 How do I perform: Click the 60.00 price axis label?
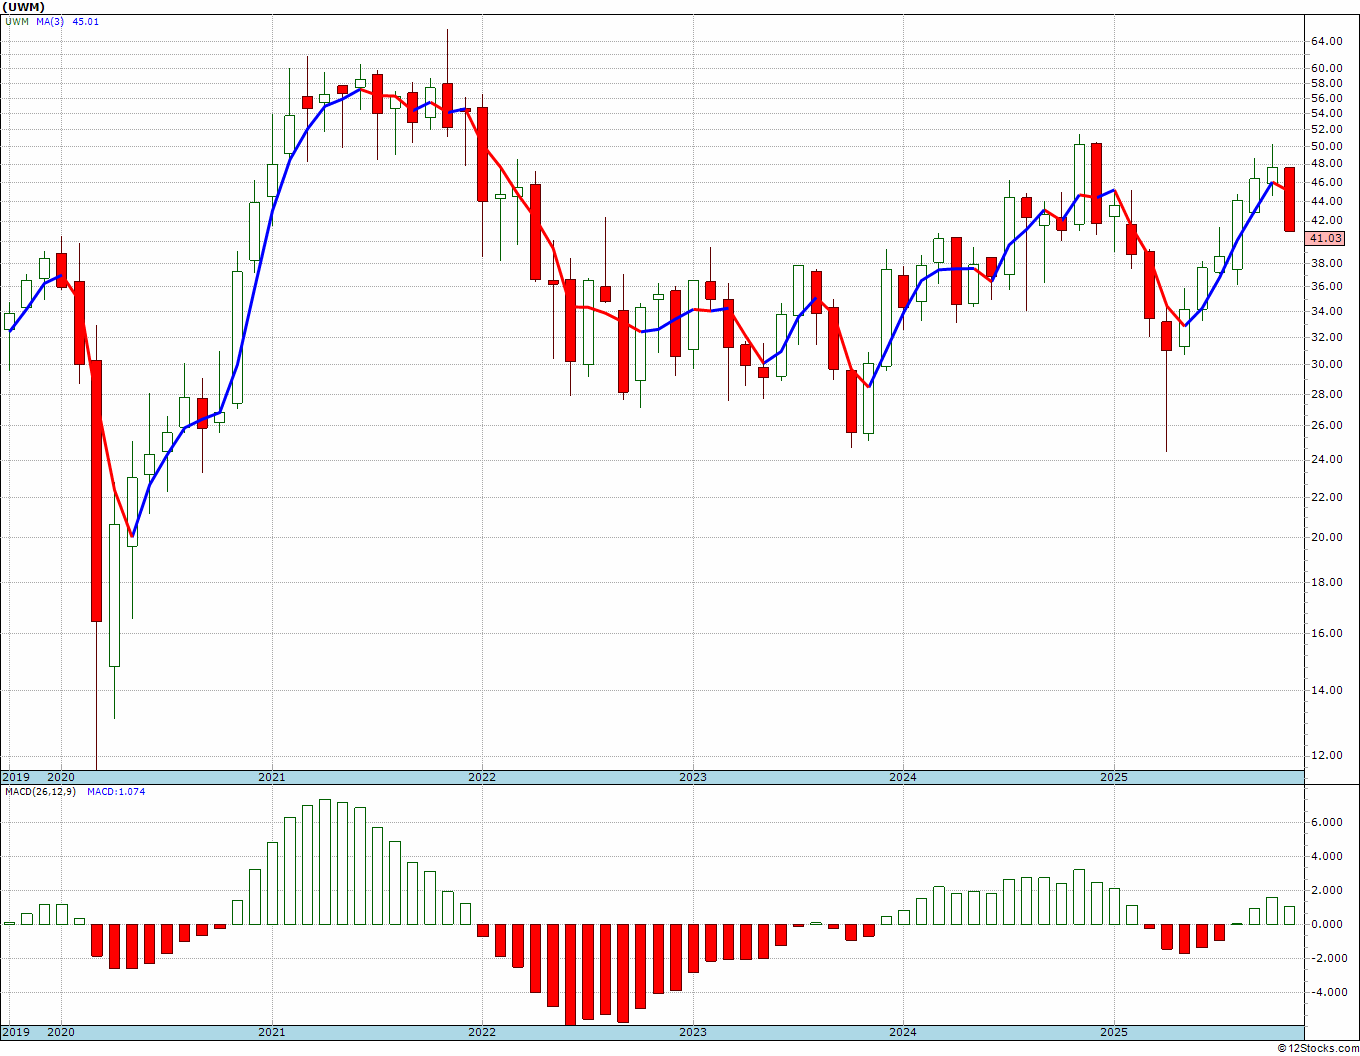pos(1326,68)
